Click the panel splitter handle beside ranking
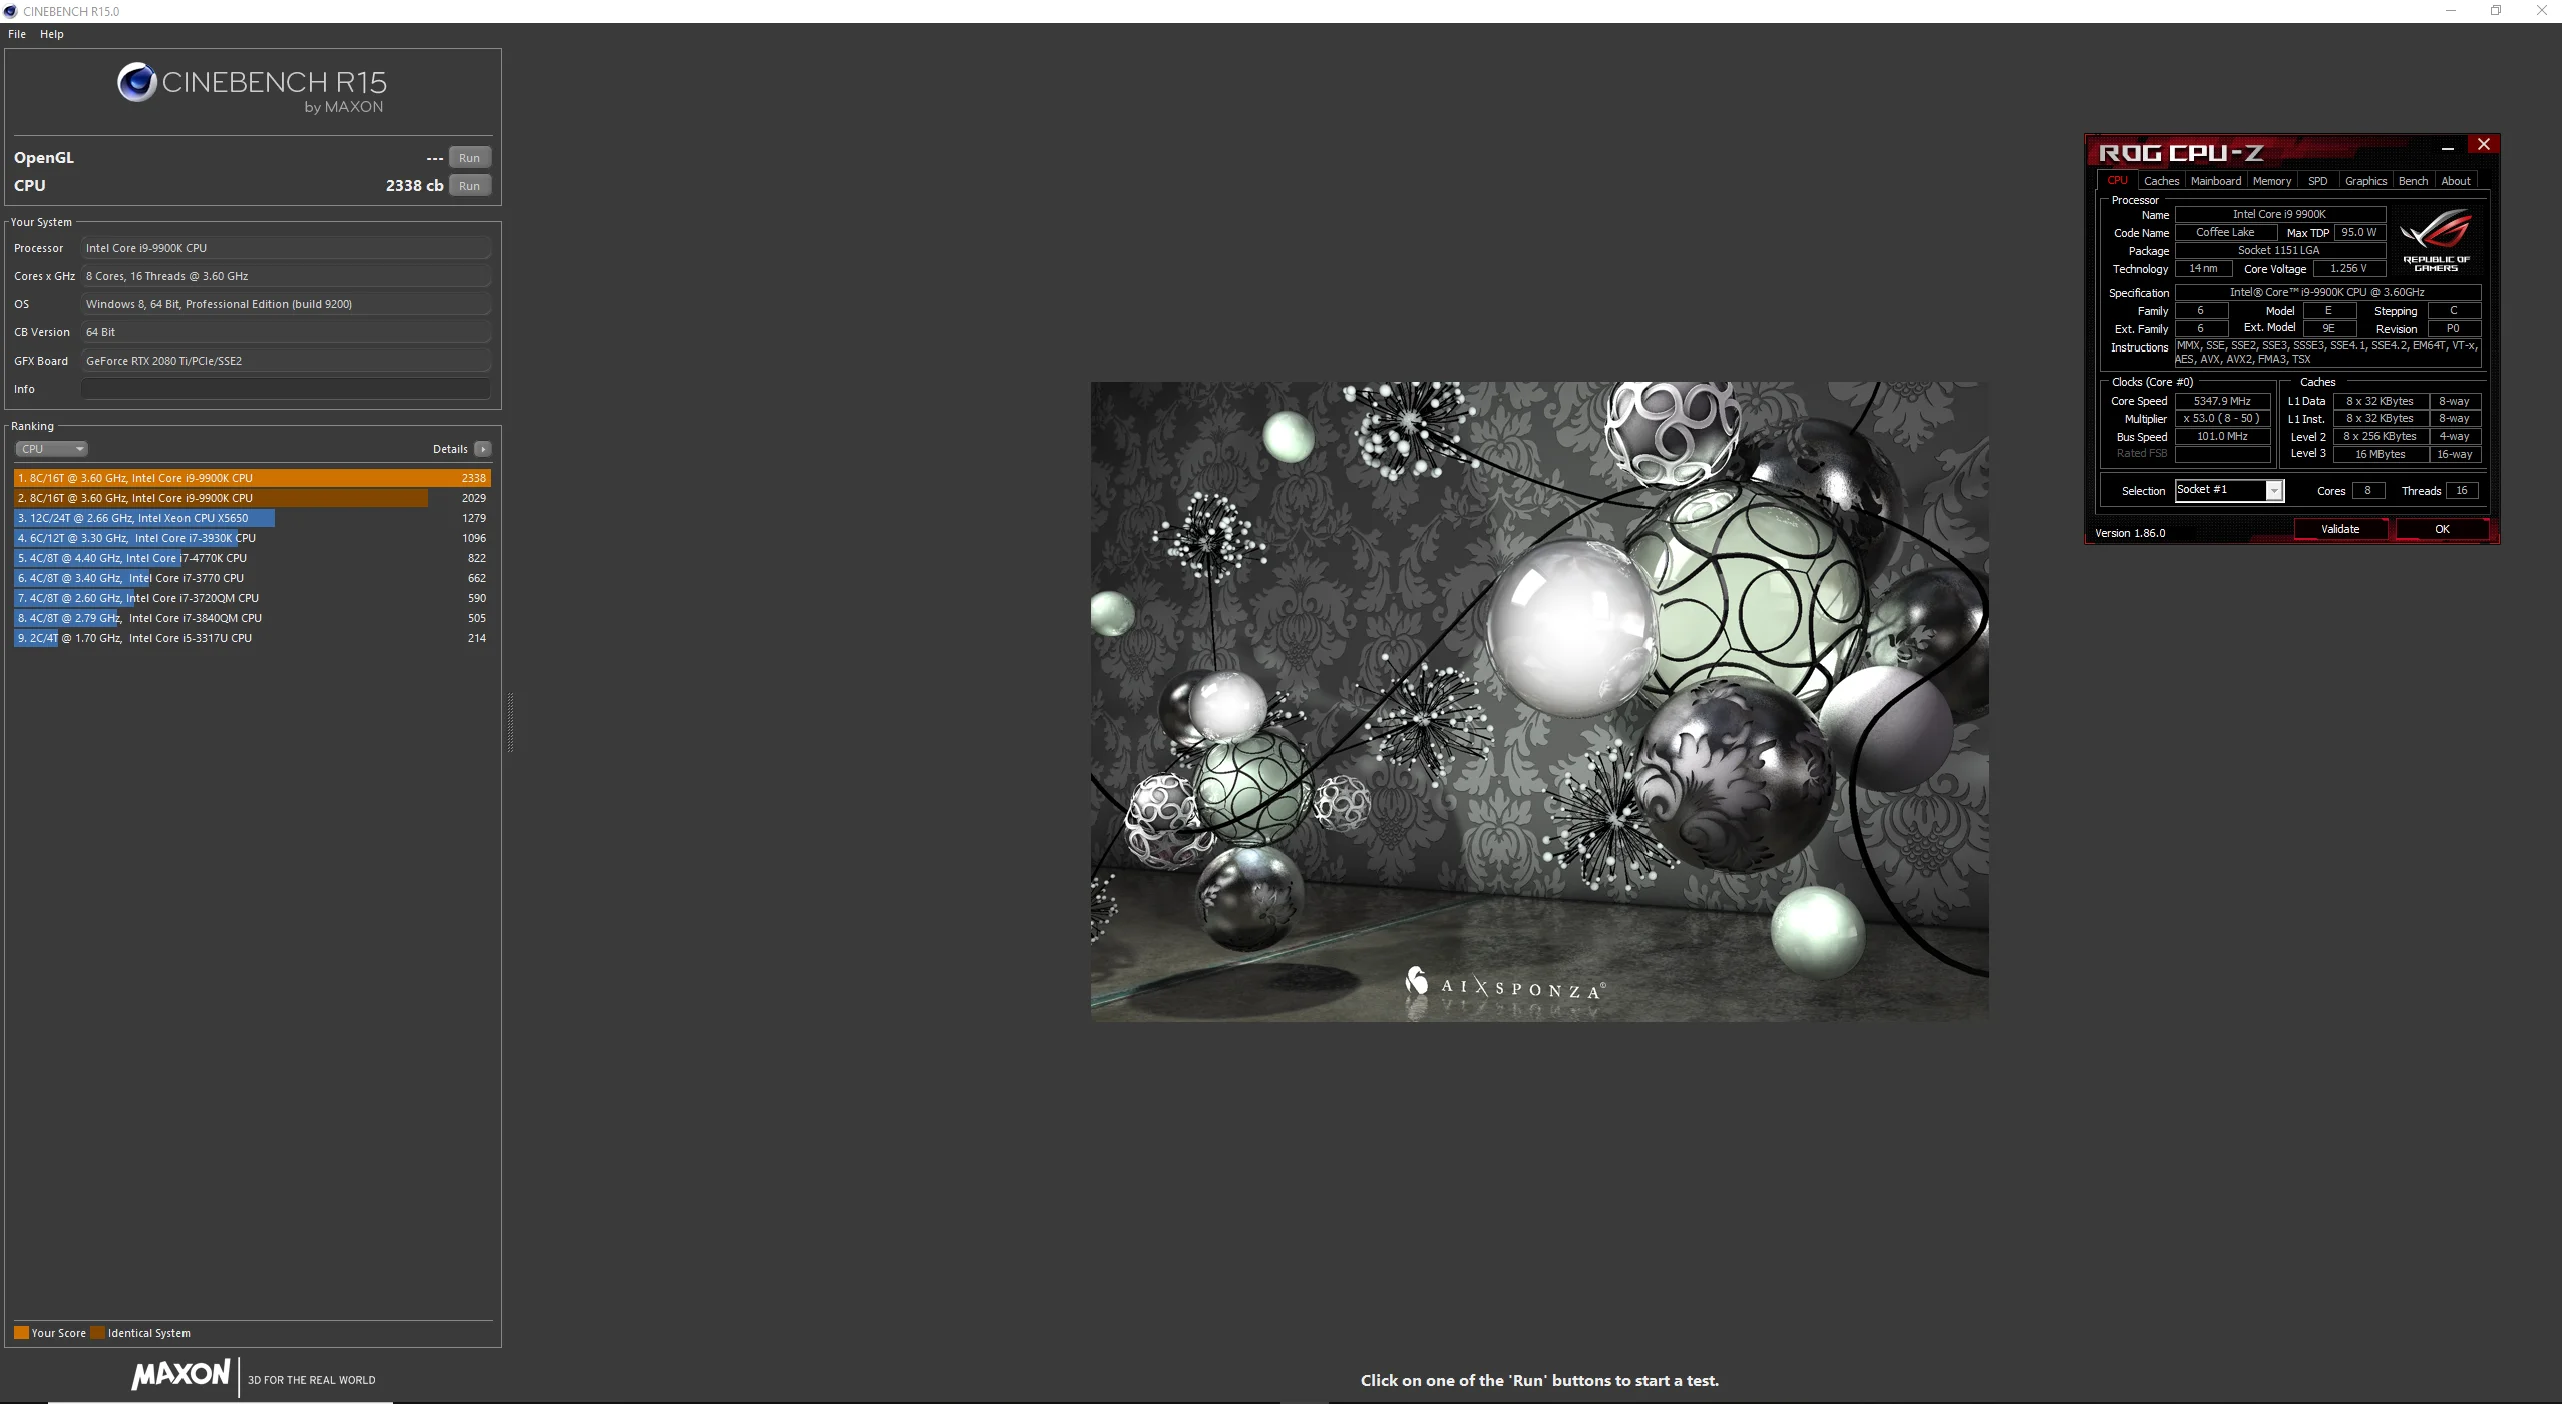 [510, 722]
